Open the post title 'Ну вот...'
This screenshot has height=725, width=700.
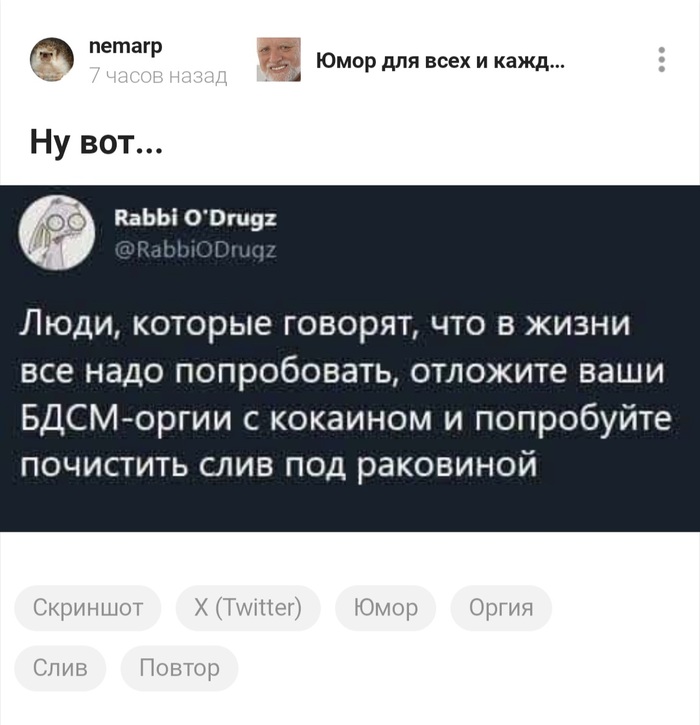click(96, 141)
